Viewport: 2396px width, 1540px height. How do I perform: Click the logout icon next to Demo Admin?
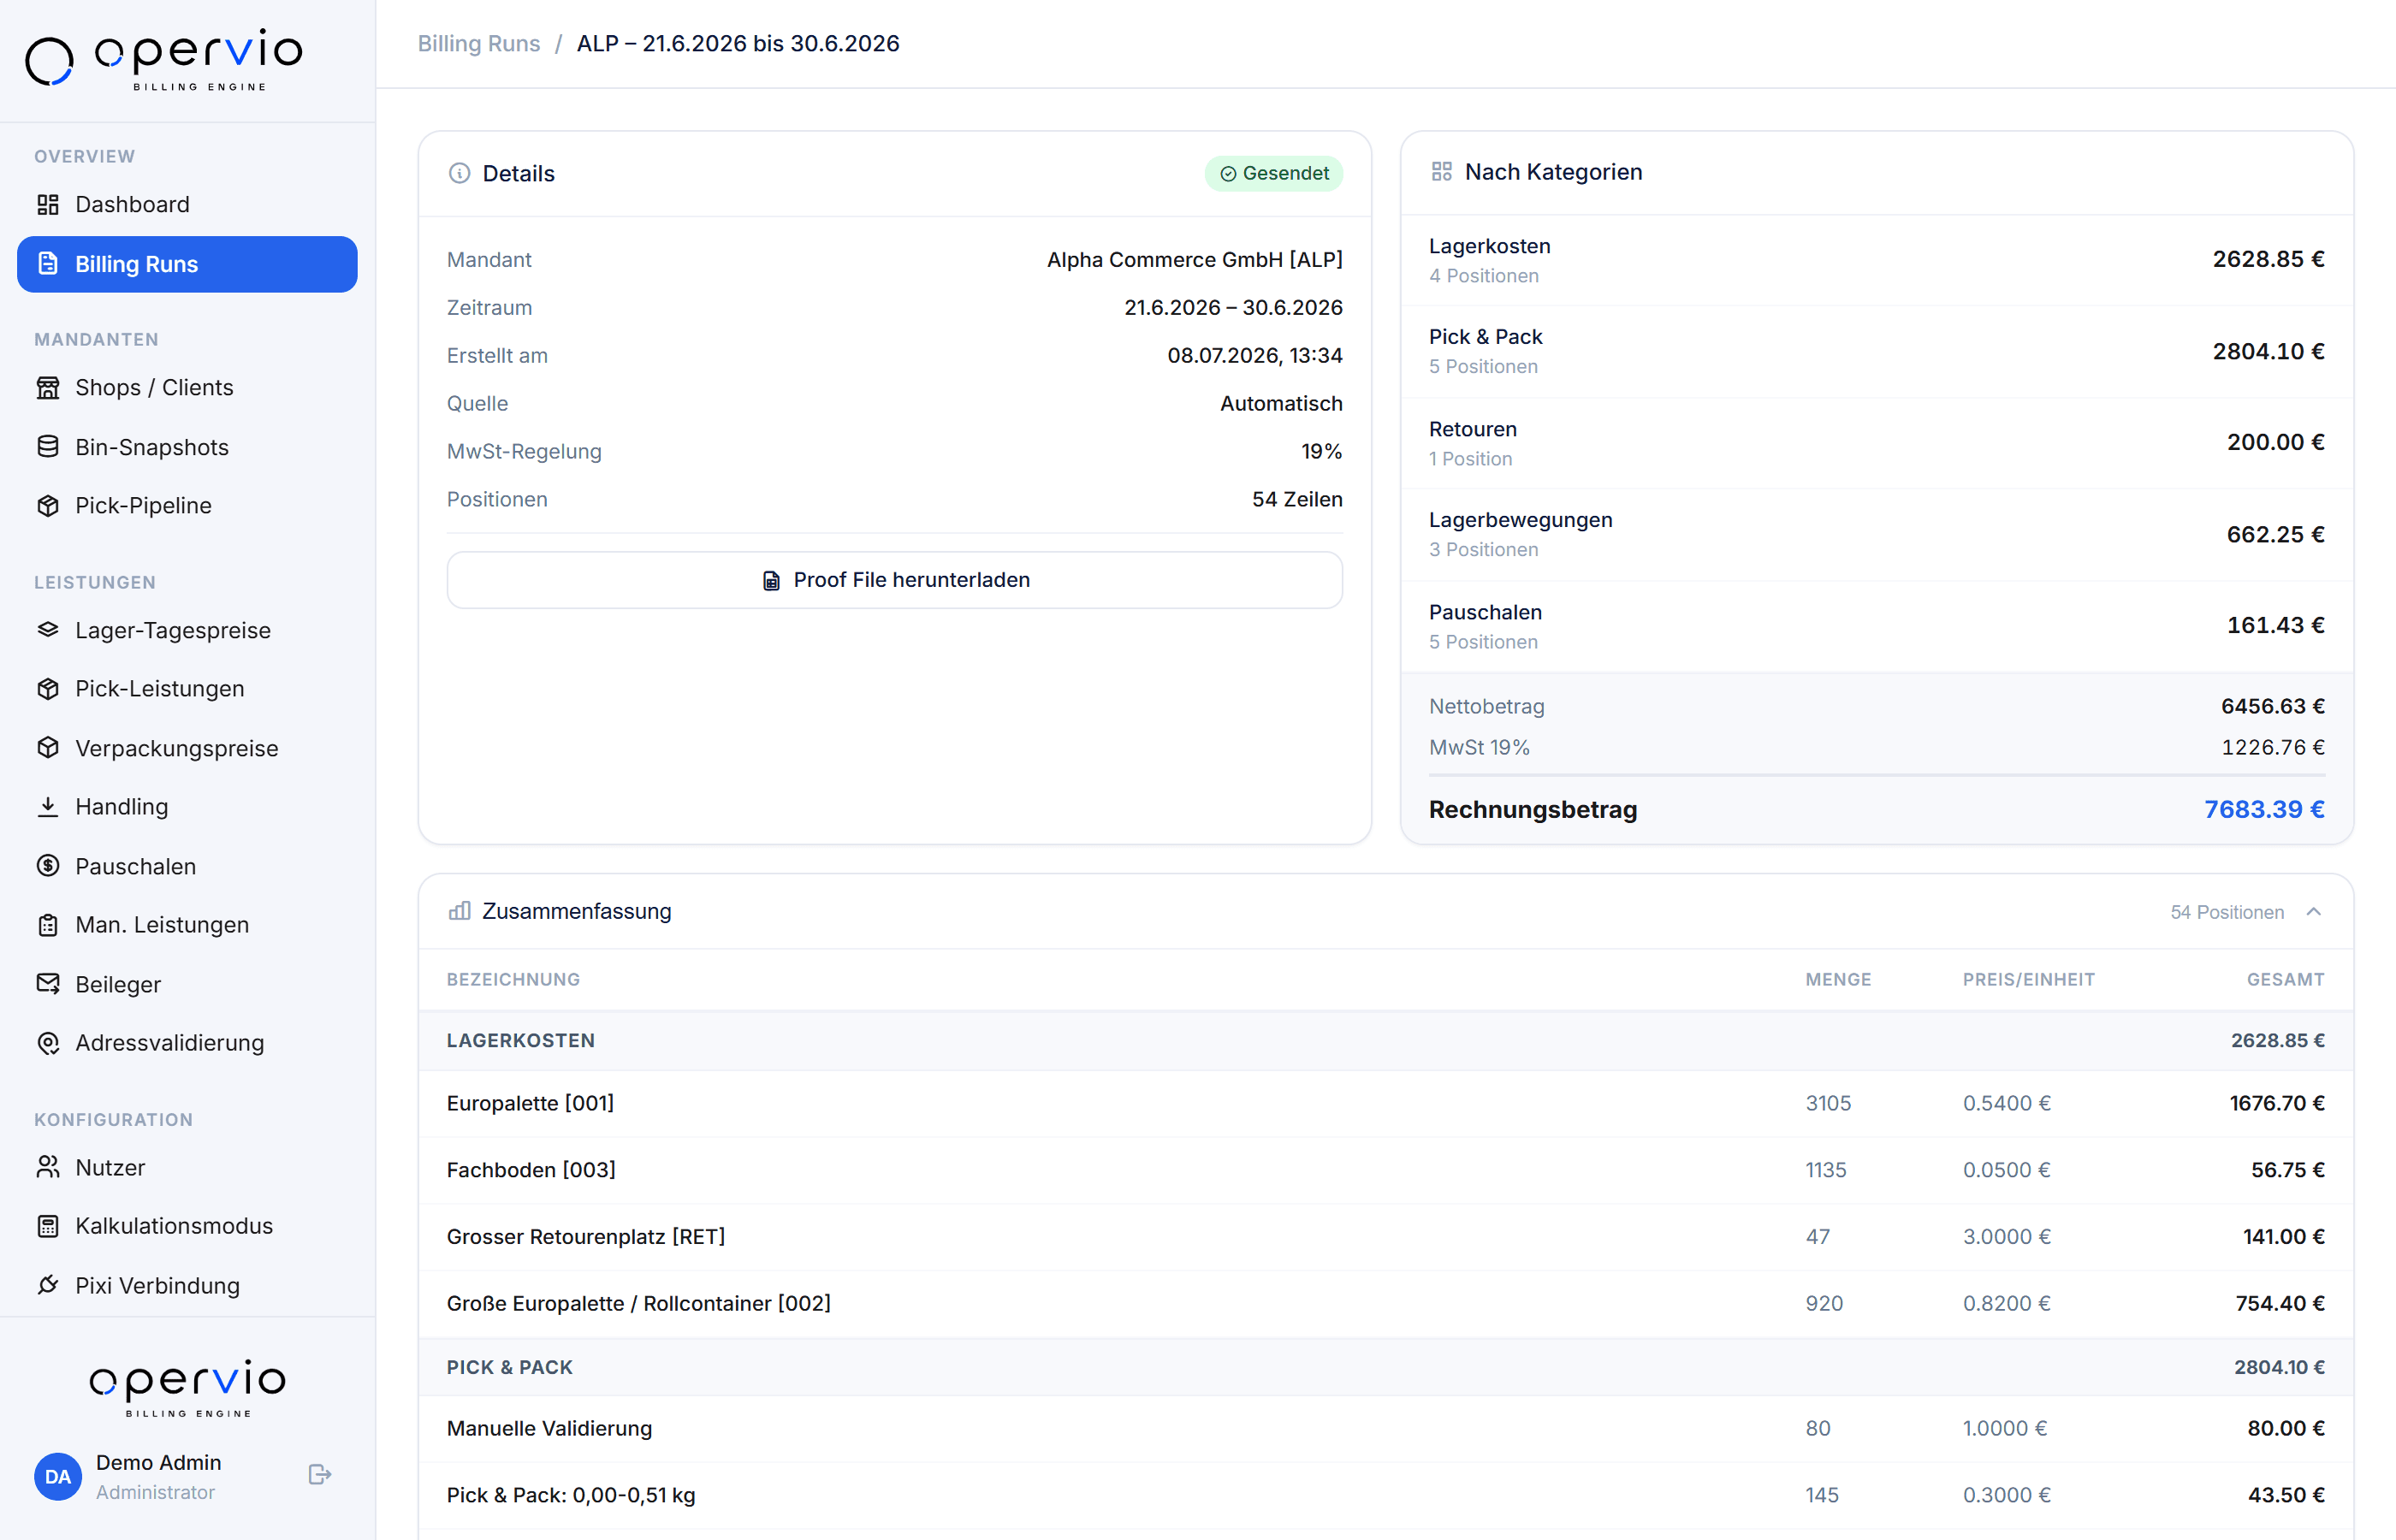(319, 1475)
